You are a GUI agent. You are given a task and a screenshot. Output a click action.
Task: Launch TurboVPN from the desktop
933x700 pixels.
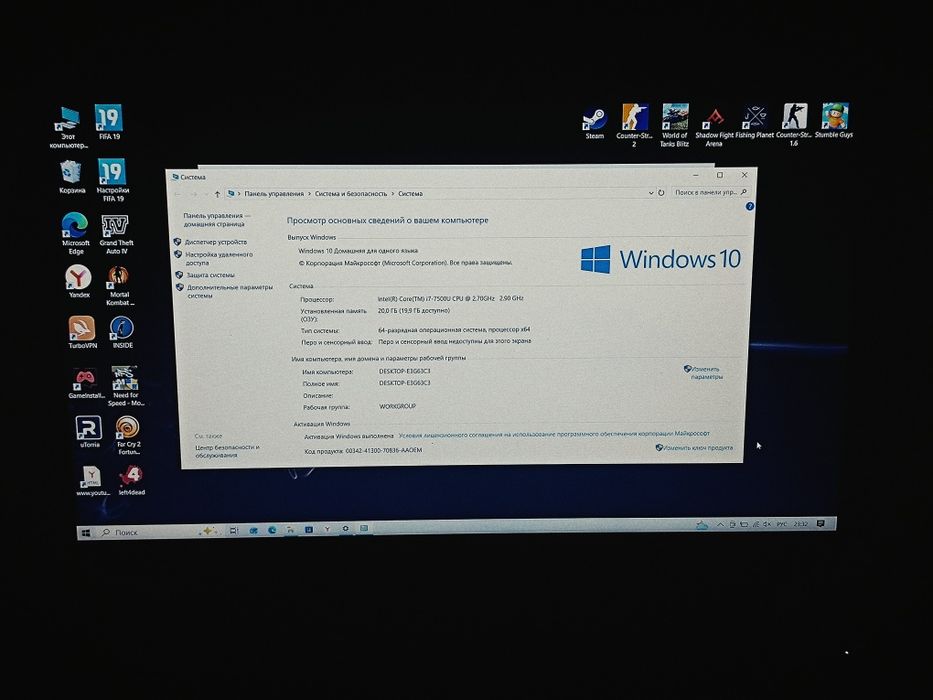(82, 332)
